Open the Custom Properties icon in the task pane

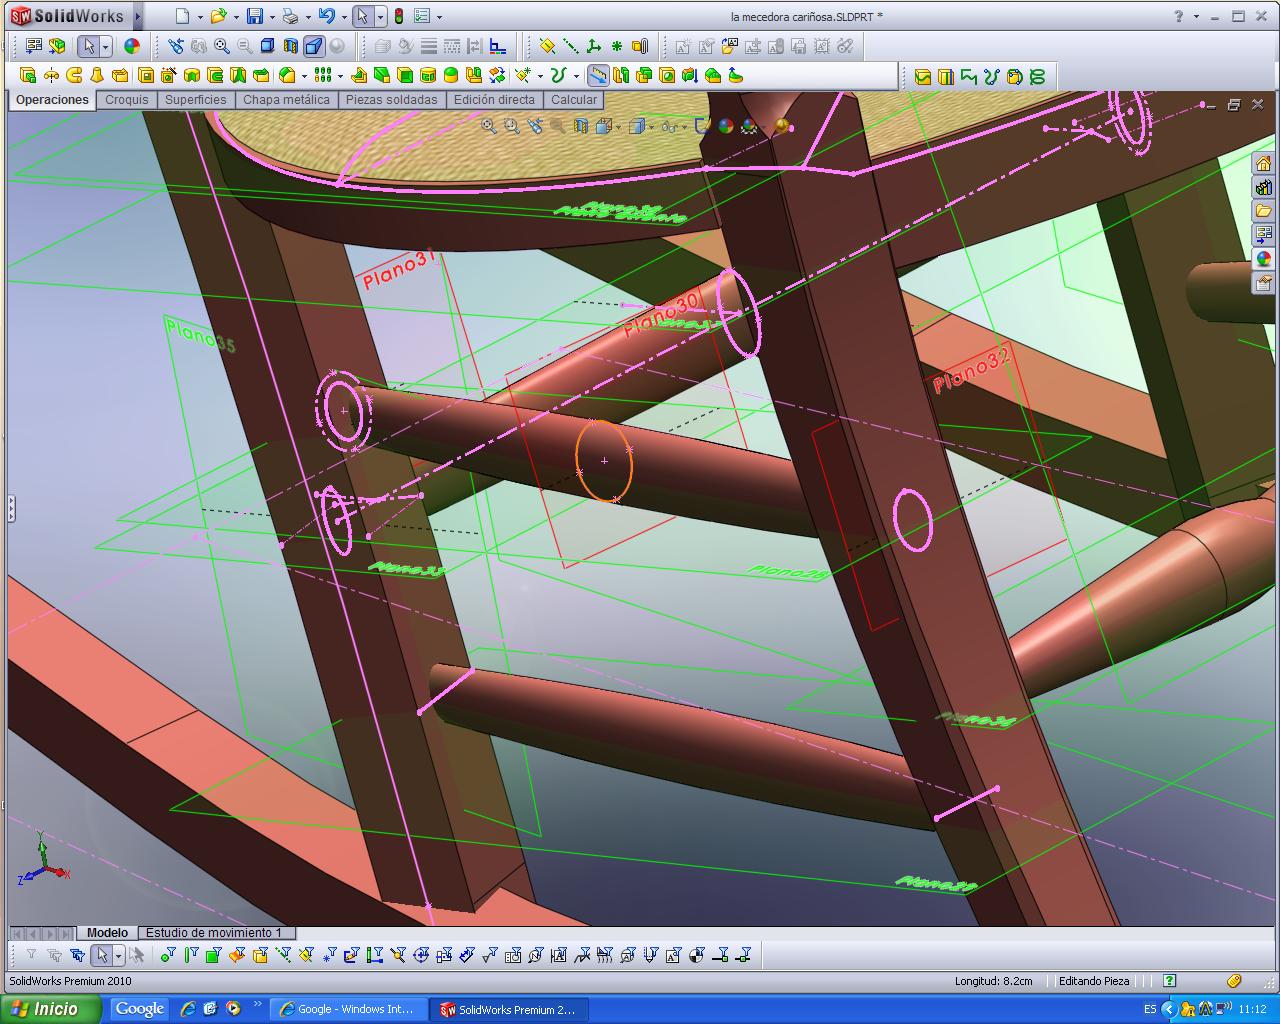click(1263, 283)
